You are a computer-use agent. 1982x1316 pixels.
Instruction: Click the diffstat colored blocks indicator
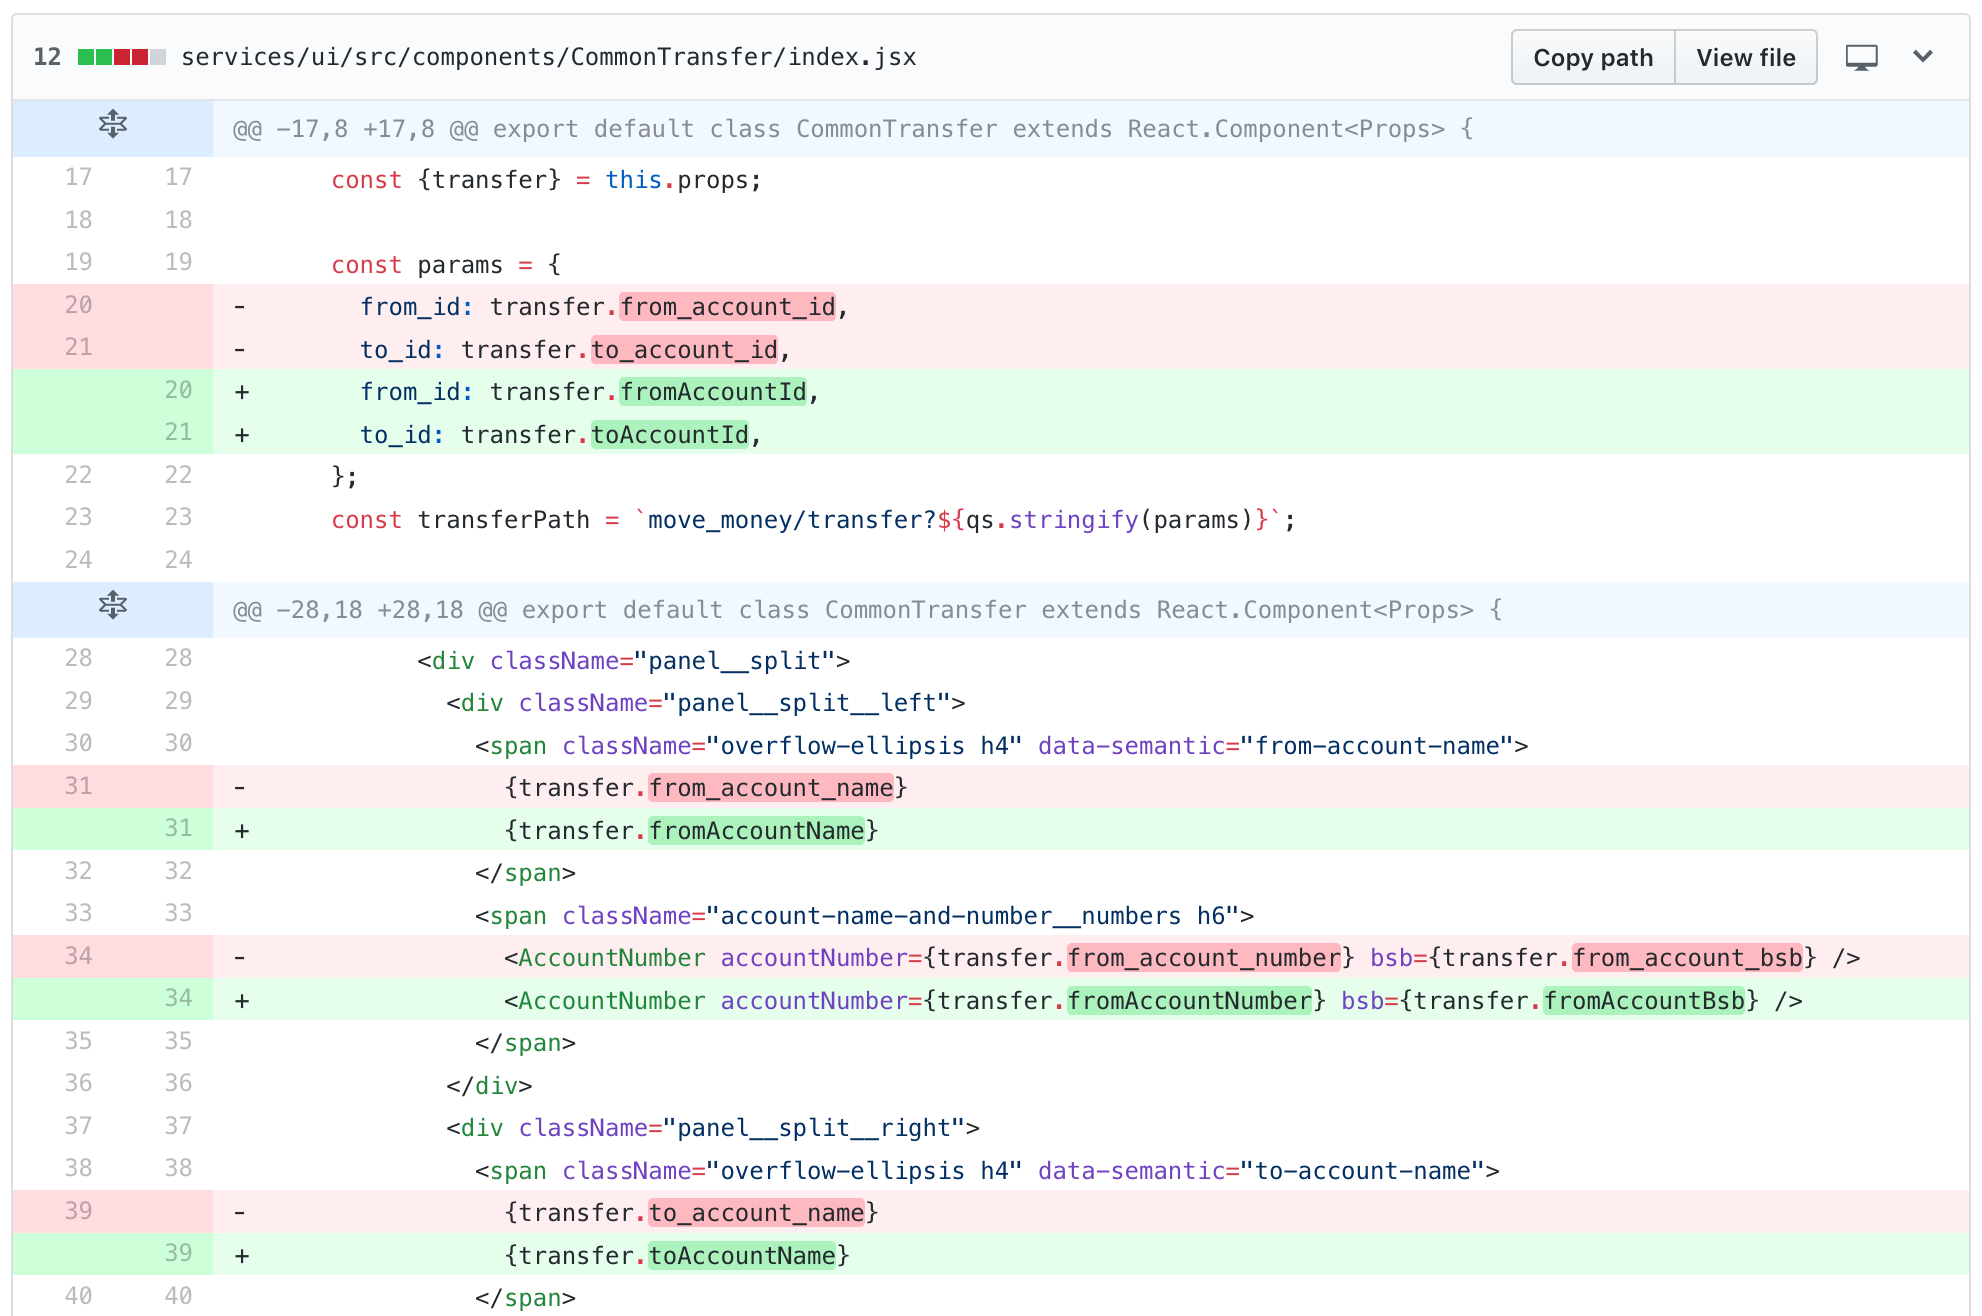point(122,57)
